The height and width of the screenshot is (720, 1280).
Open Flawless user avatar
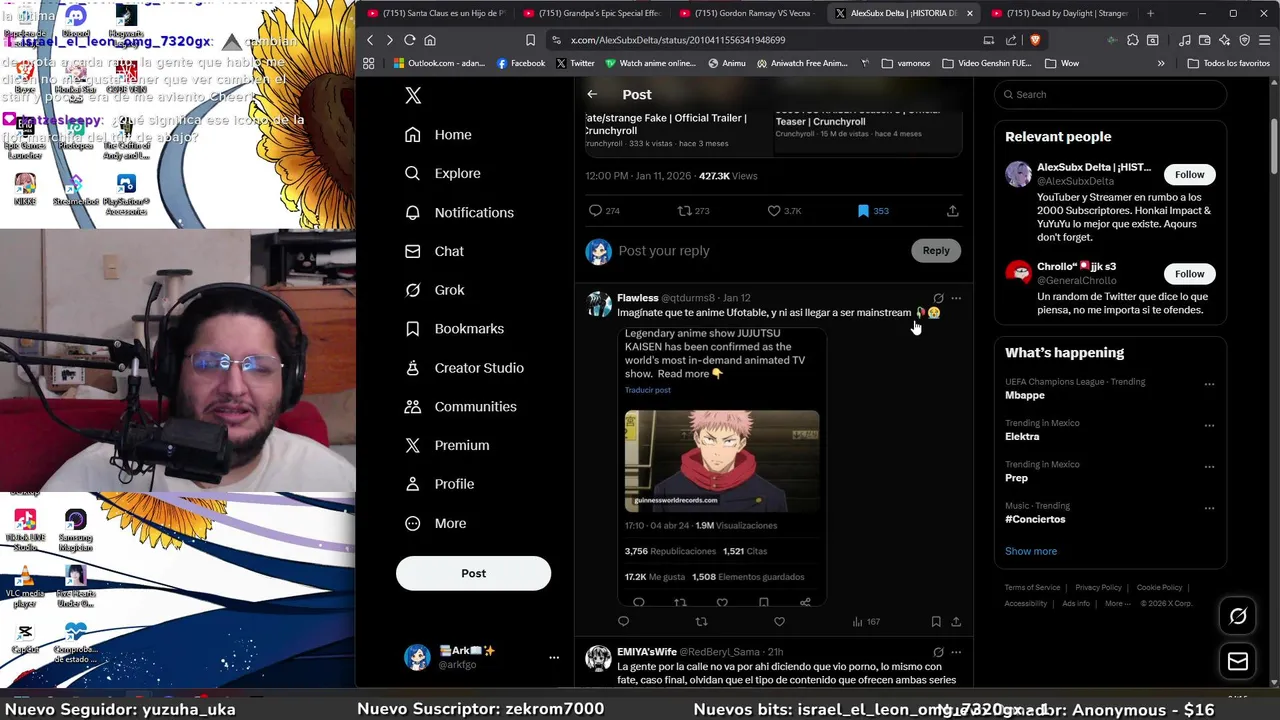coord(598,304)
